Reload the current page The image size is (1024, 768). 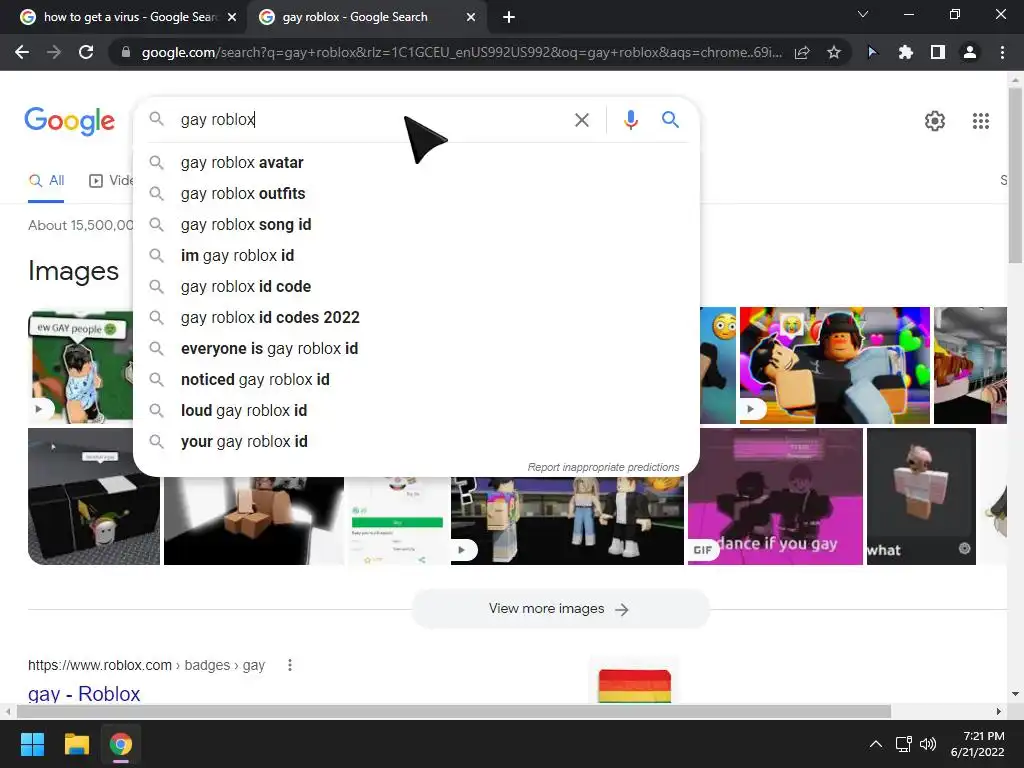(86, 52)
